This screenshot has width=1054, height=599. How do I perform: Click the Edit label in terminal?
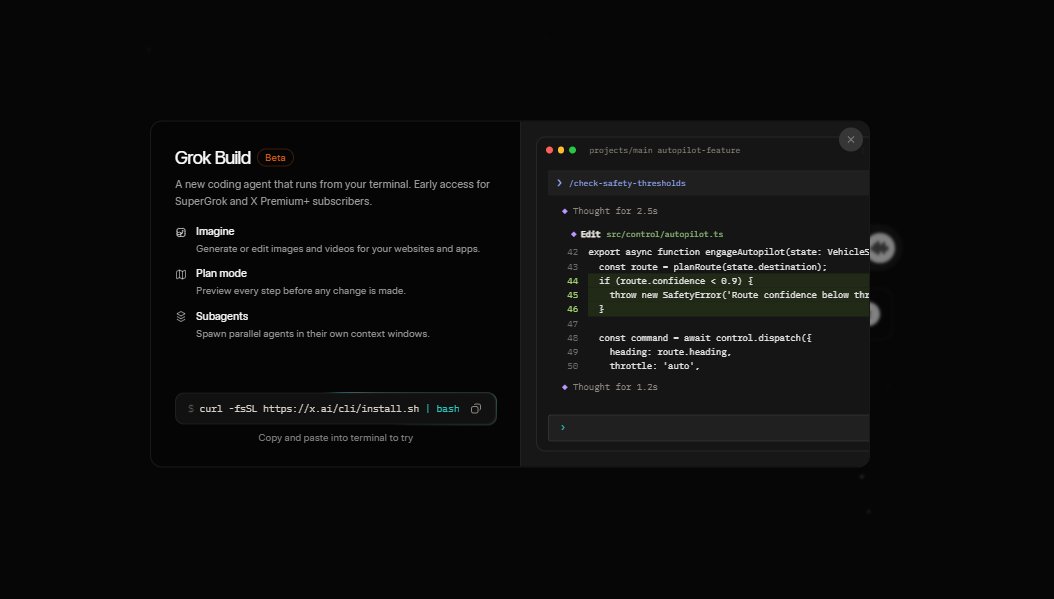[590, 234]
